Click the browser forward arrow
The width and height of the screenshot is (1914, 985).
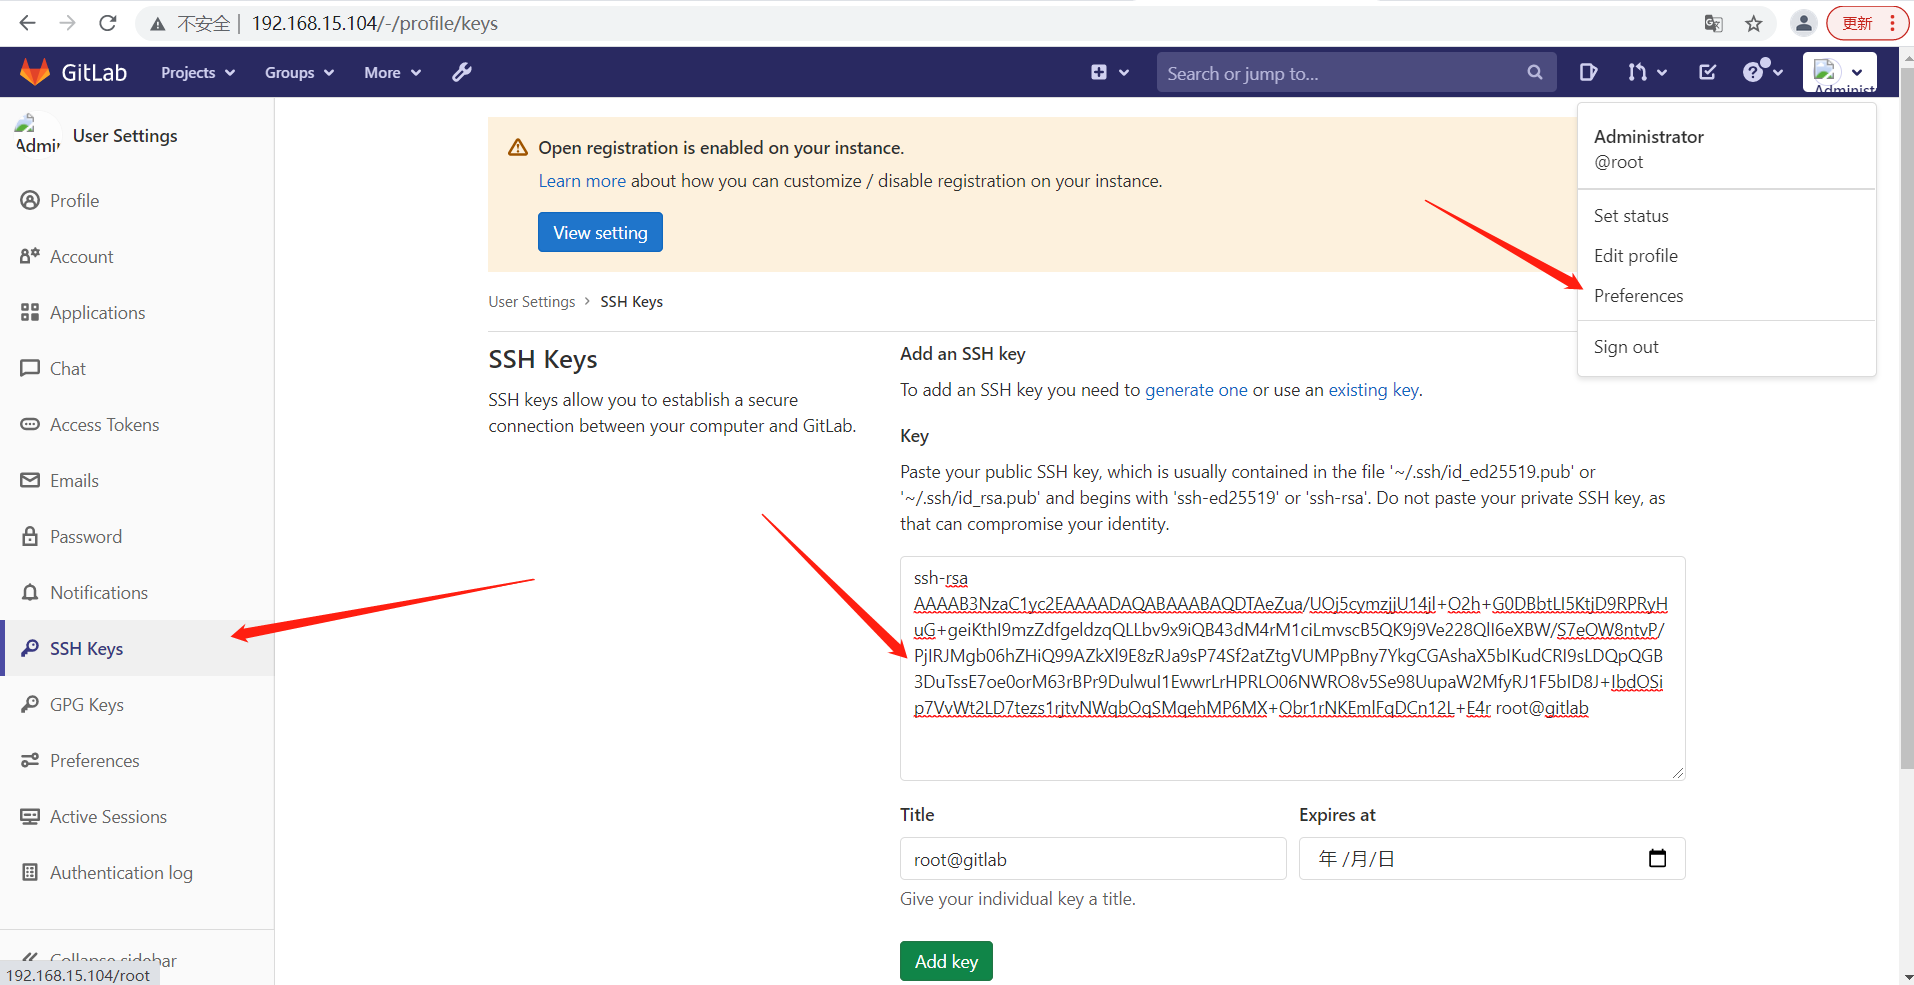coord(67,23)
